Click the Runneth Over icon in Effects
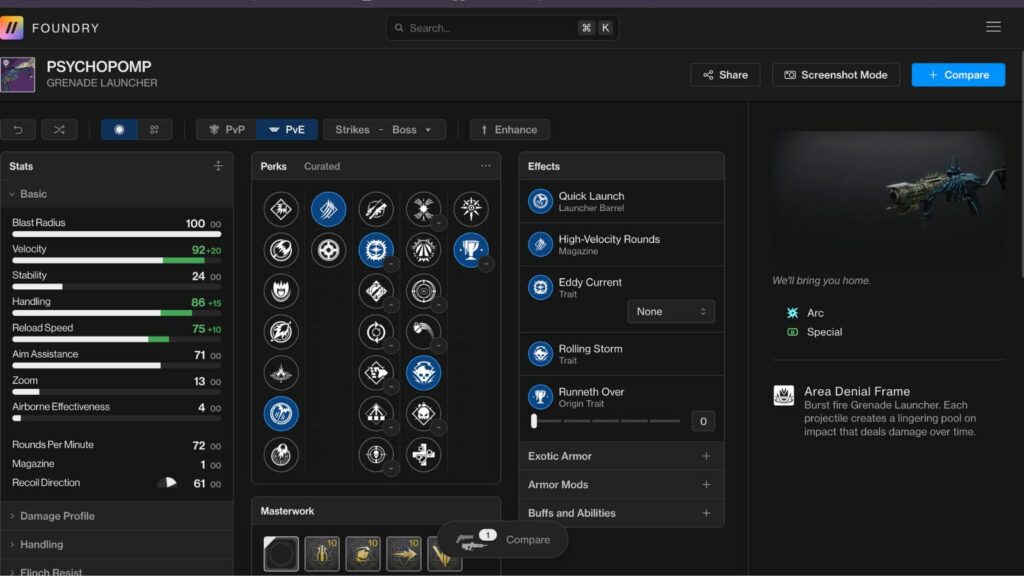 (x=540, y=397)
